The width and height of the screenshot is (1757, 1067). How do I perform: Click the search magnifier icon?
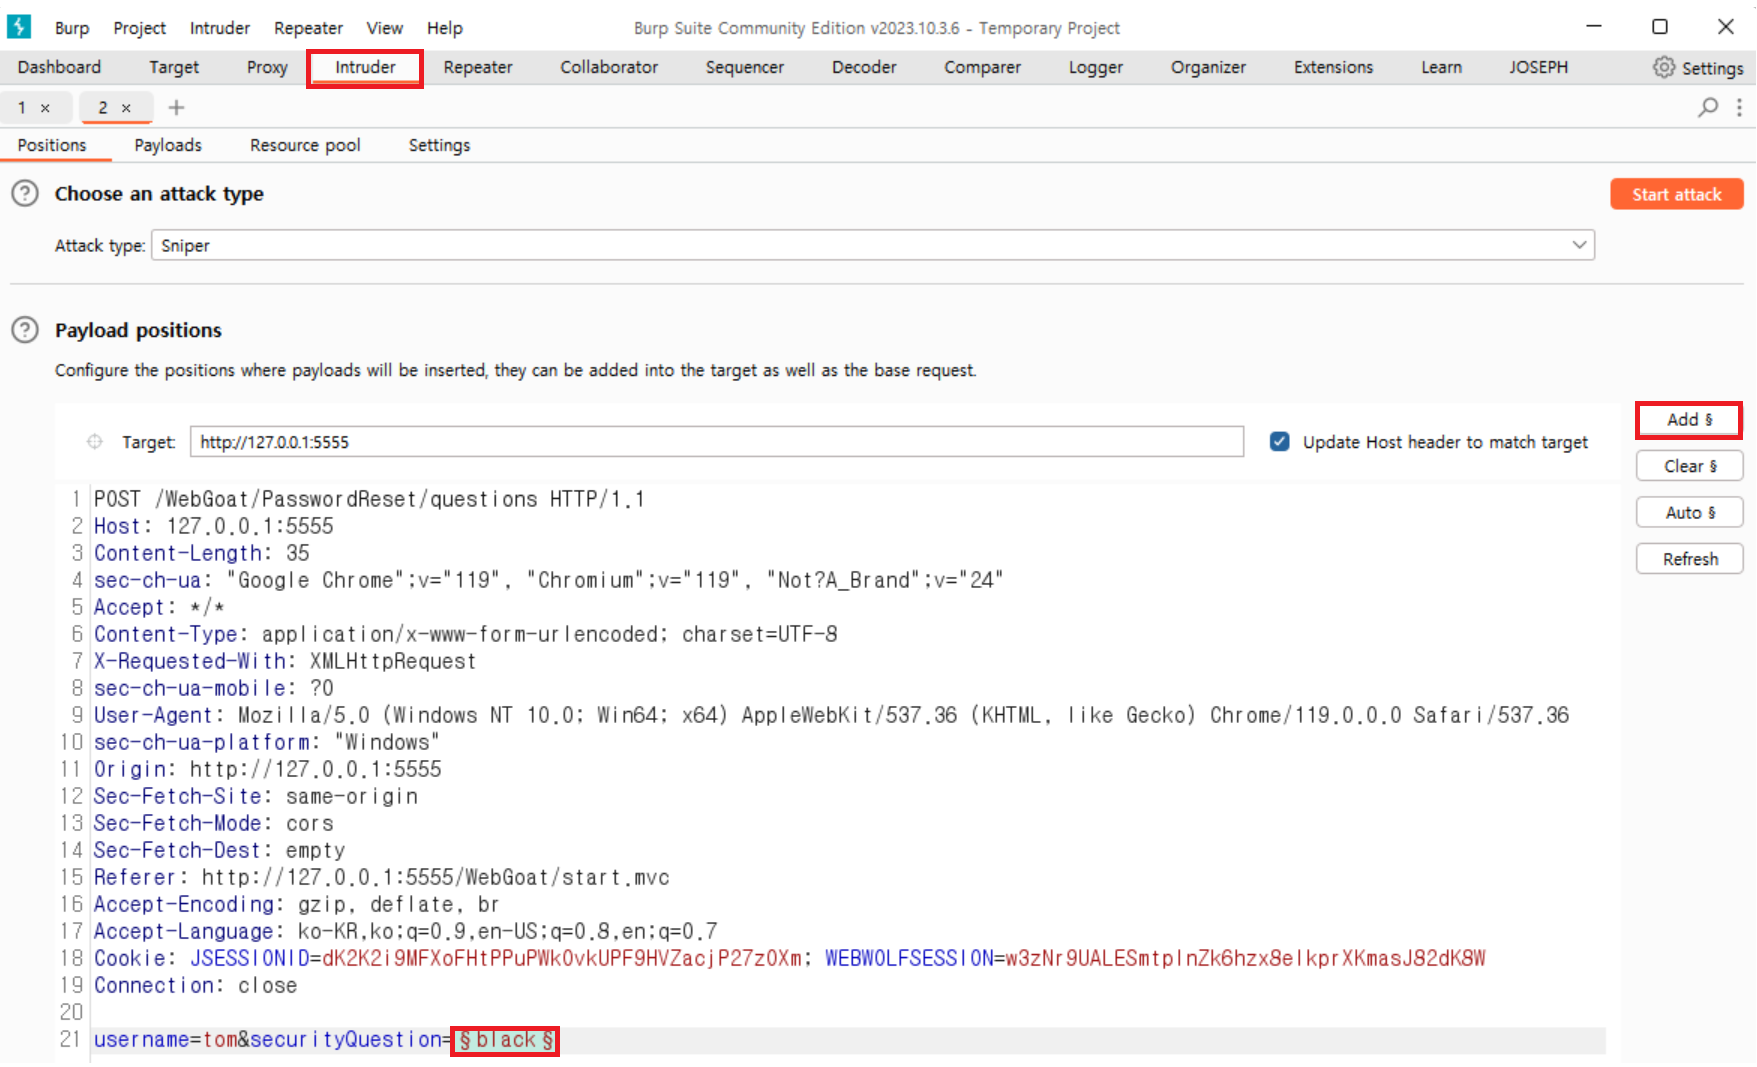pyautogui.click(x=1708, y=107)
